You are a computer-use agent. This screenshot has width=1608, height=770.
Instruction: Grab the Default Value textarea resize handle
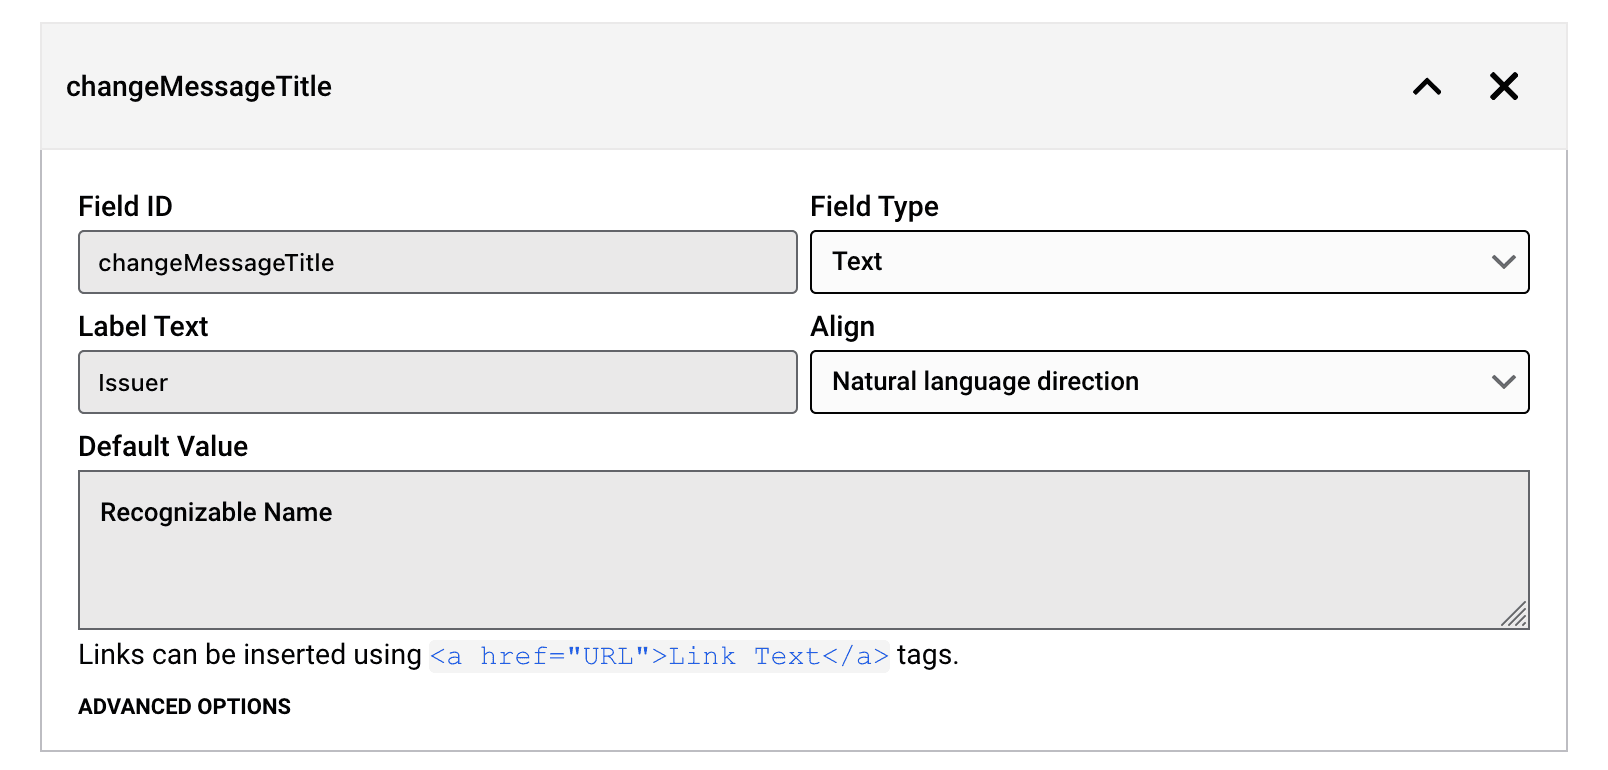click(1514, 614)
